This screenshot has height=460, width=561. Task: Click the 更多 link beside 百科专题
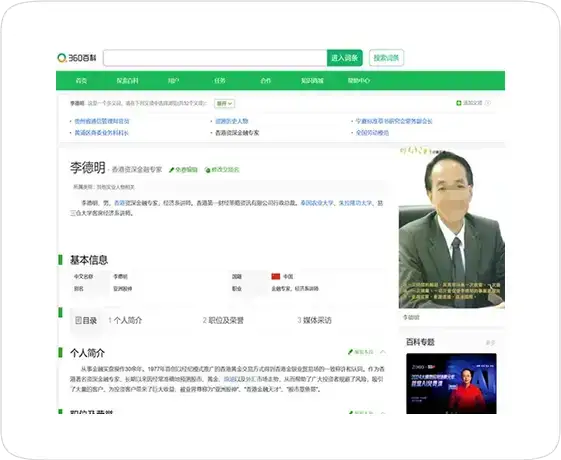click(x=490, y=343)
